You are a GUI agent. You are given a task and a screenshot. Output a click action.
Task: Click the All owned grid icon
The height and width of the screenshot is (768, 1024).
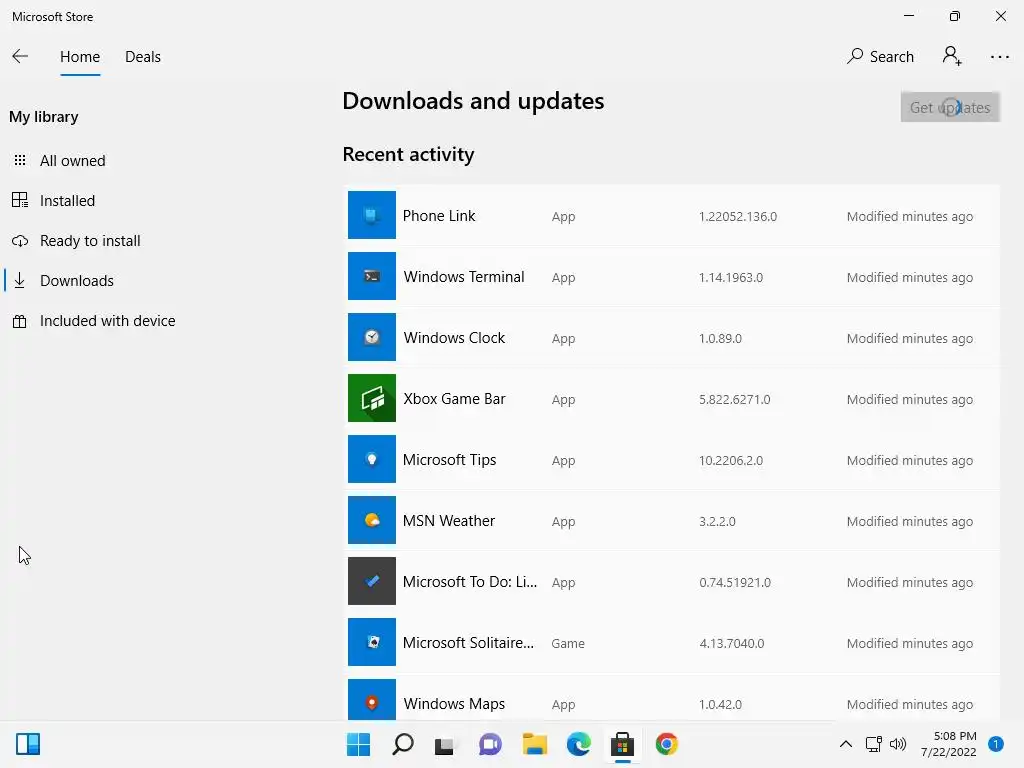coord(20,160)
